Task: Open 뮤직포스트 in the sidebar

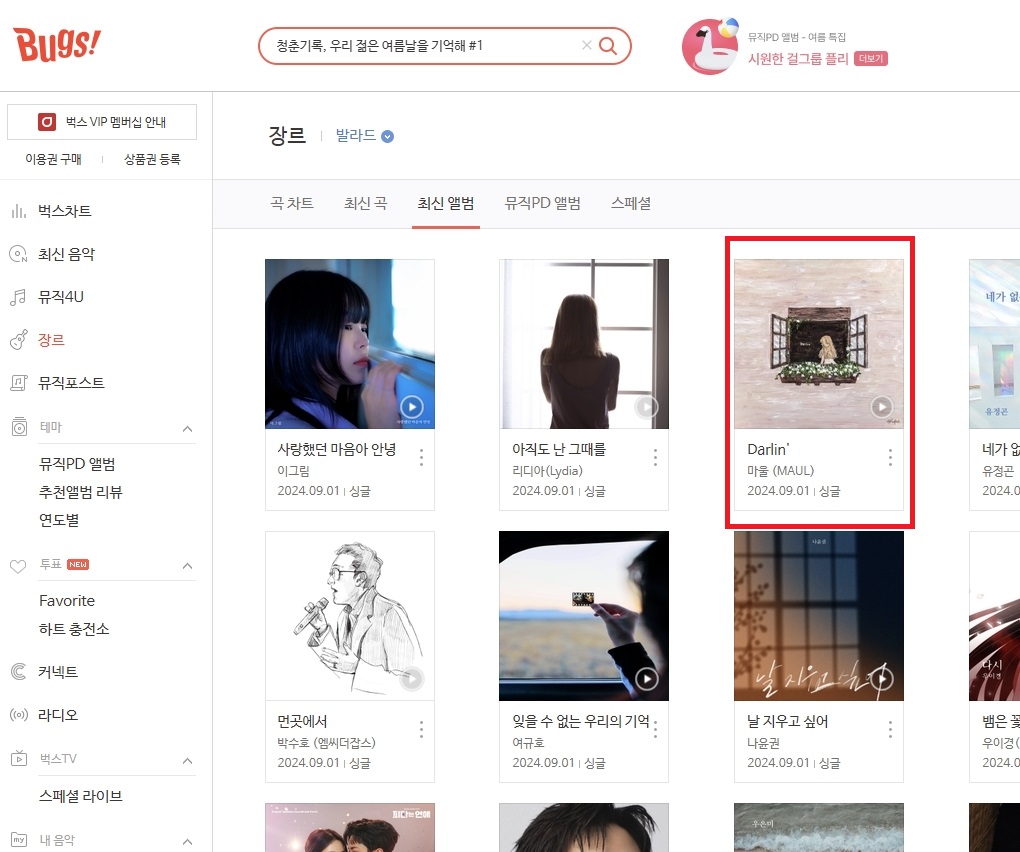Action: click(x=71, y=383)
